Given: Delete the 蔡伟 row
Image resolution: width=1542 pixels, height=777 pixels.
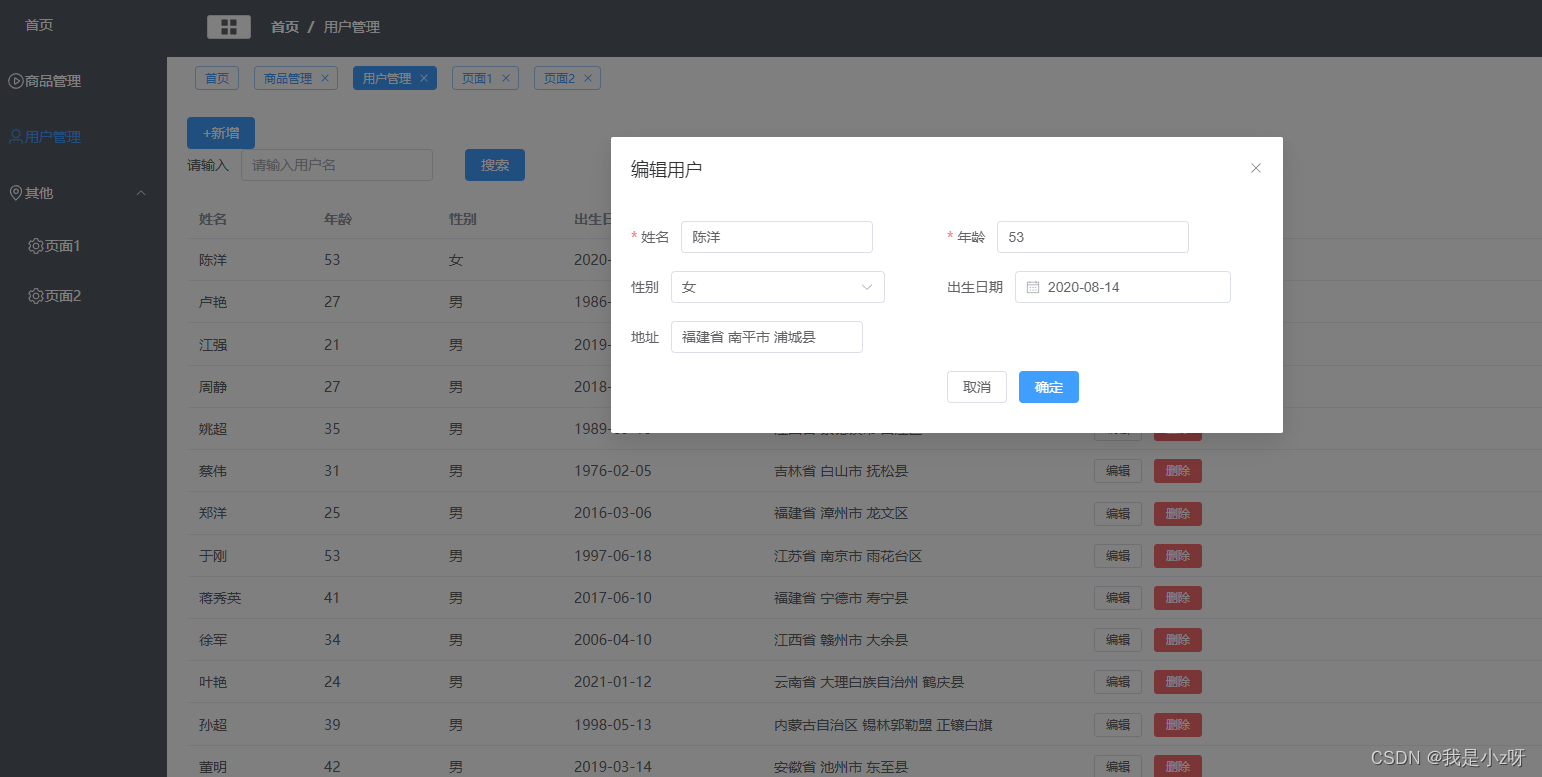Looking at the screenshot, I should pos(1178,471).
